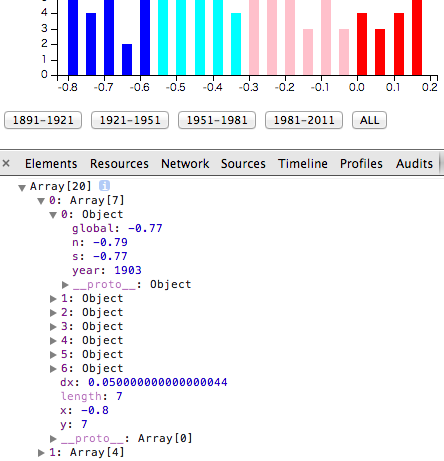
Task: Show the 1891-1921 period
Action: coord(43,120)
